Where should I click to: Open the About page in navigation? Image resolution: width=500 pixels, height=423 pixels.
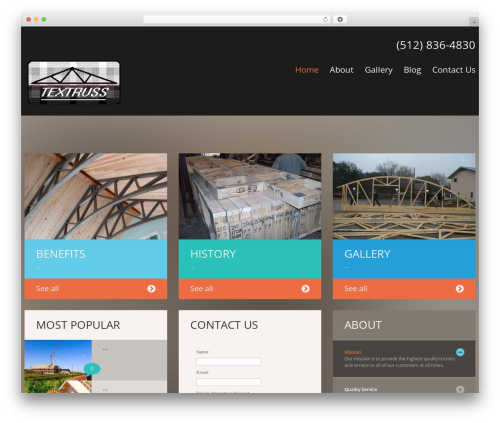341,70
